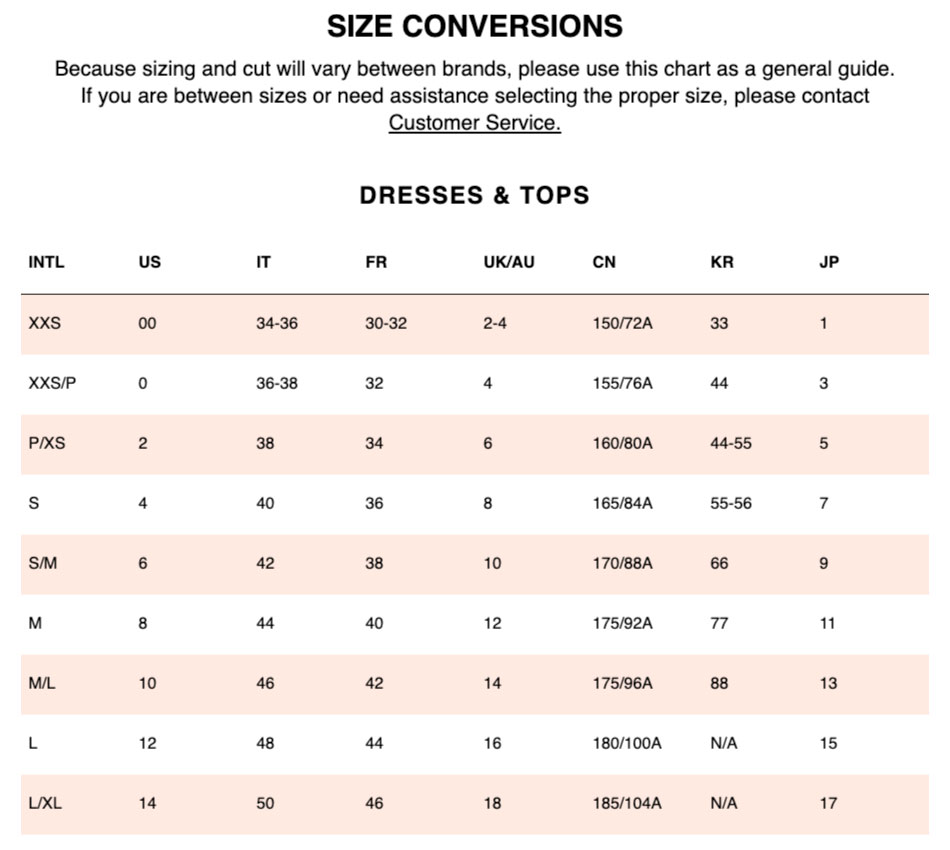Click the FR column header

(x=376, y=262)
